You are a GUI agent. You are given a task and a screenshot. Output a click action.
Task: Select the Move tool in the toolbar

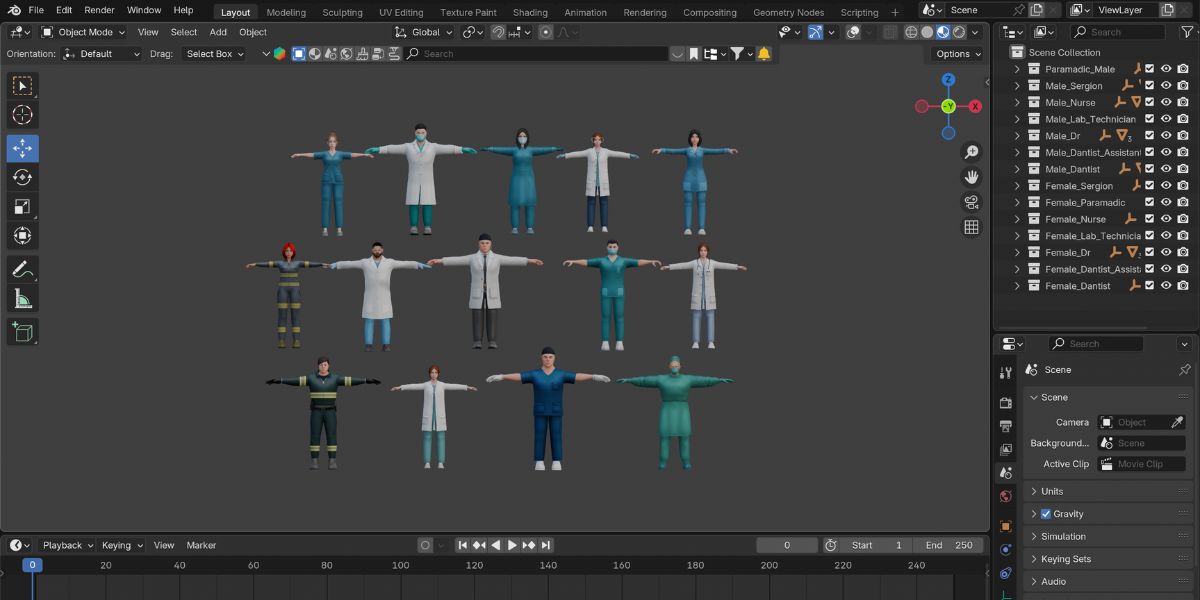point(22,145)
